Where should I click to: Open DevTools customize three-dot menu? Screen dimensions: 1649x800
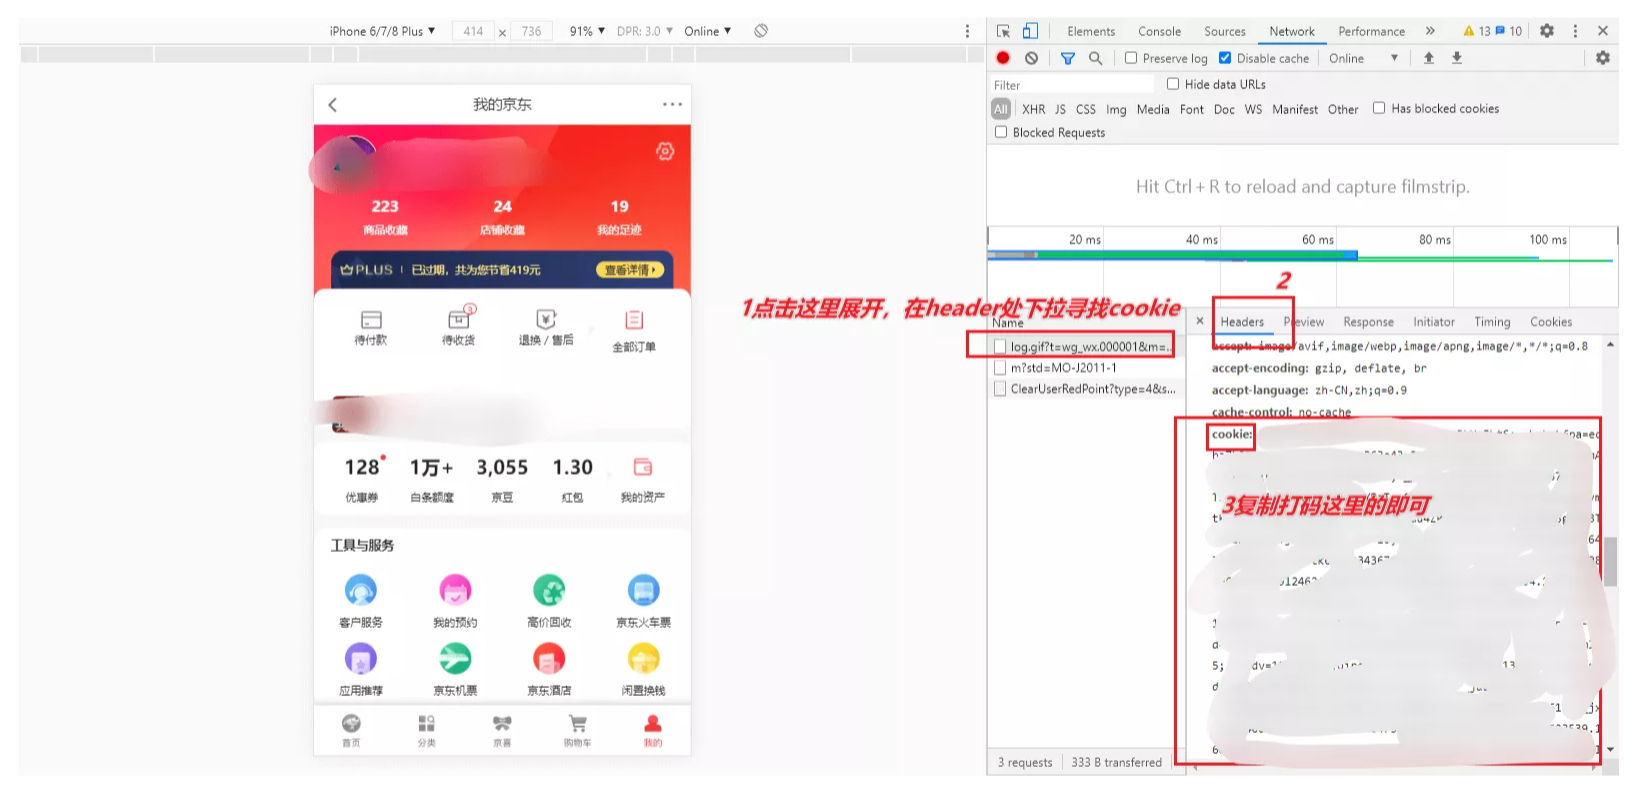1575,31
